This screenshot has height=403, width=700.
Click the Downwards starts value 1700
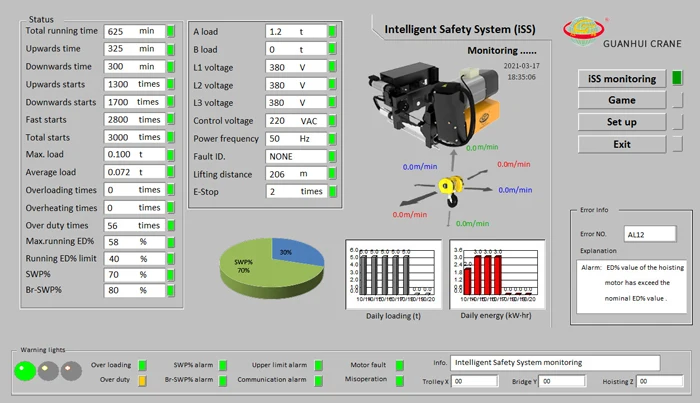(134, 102)
